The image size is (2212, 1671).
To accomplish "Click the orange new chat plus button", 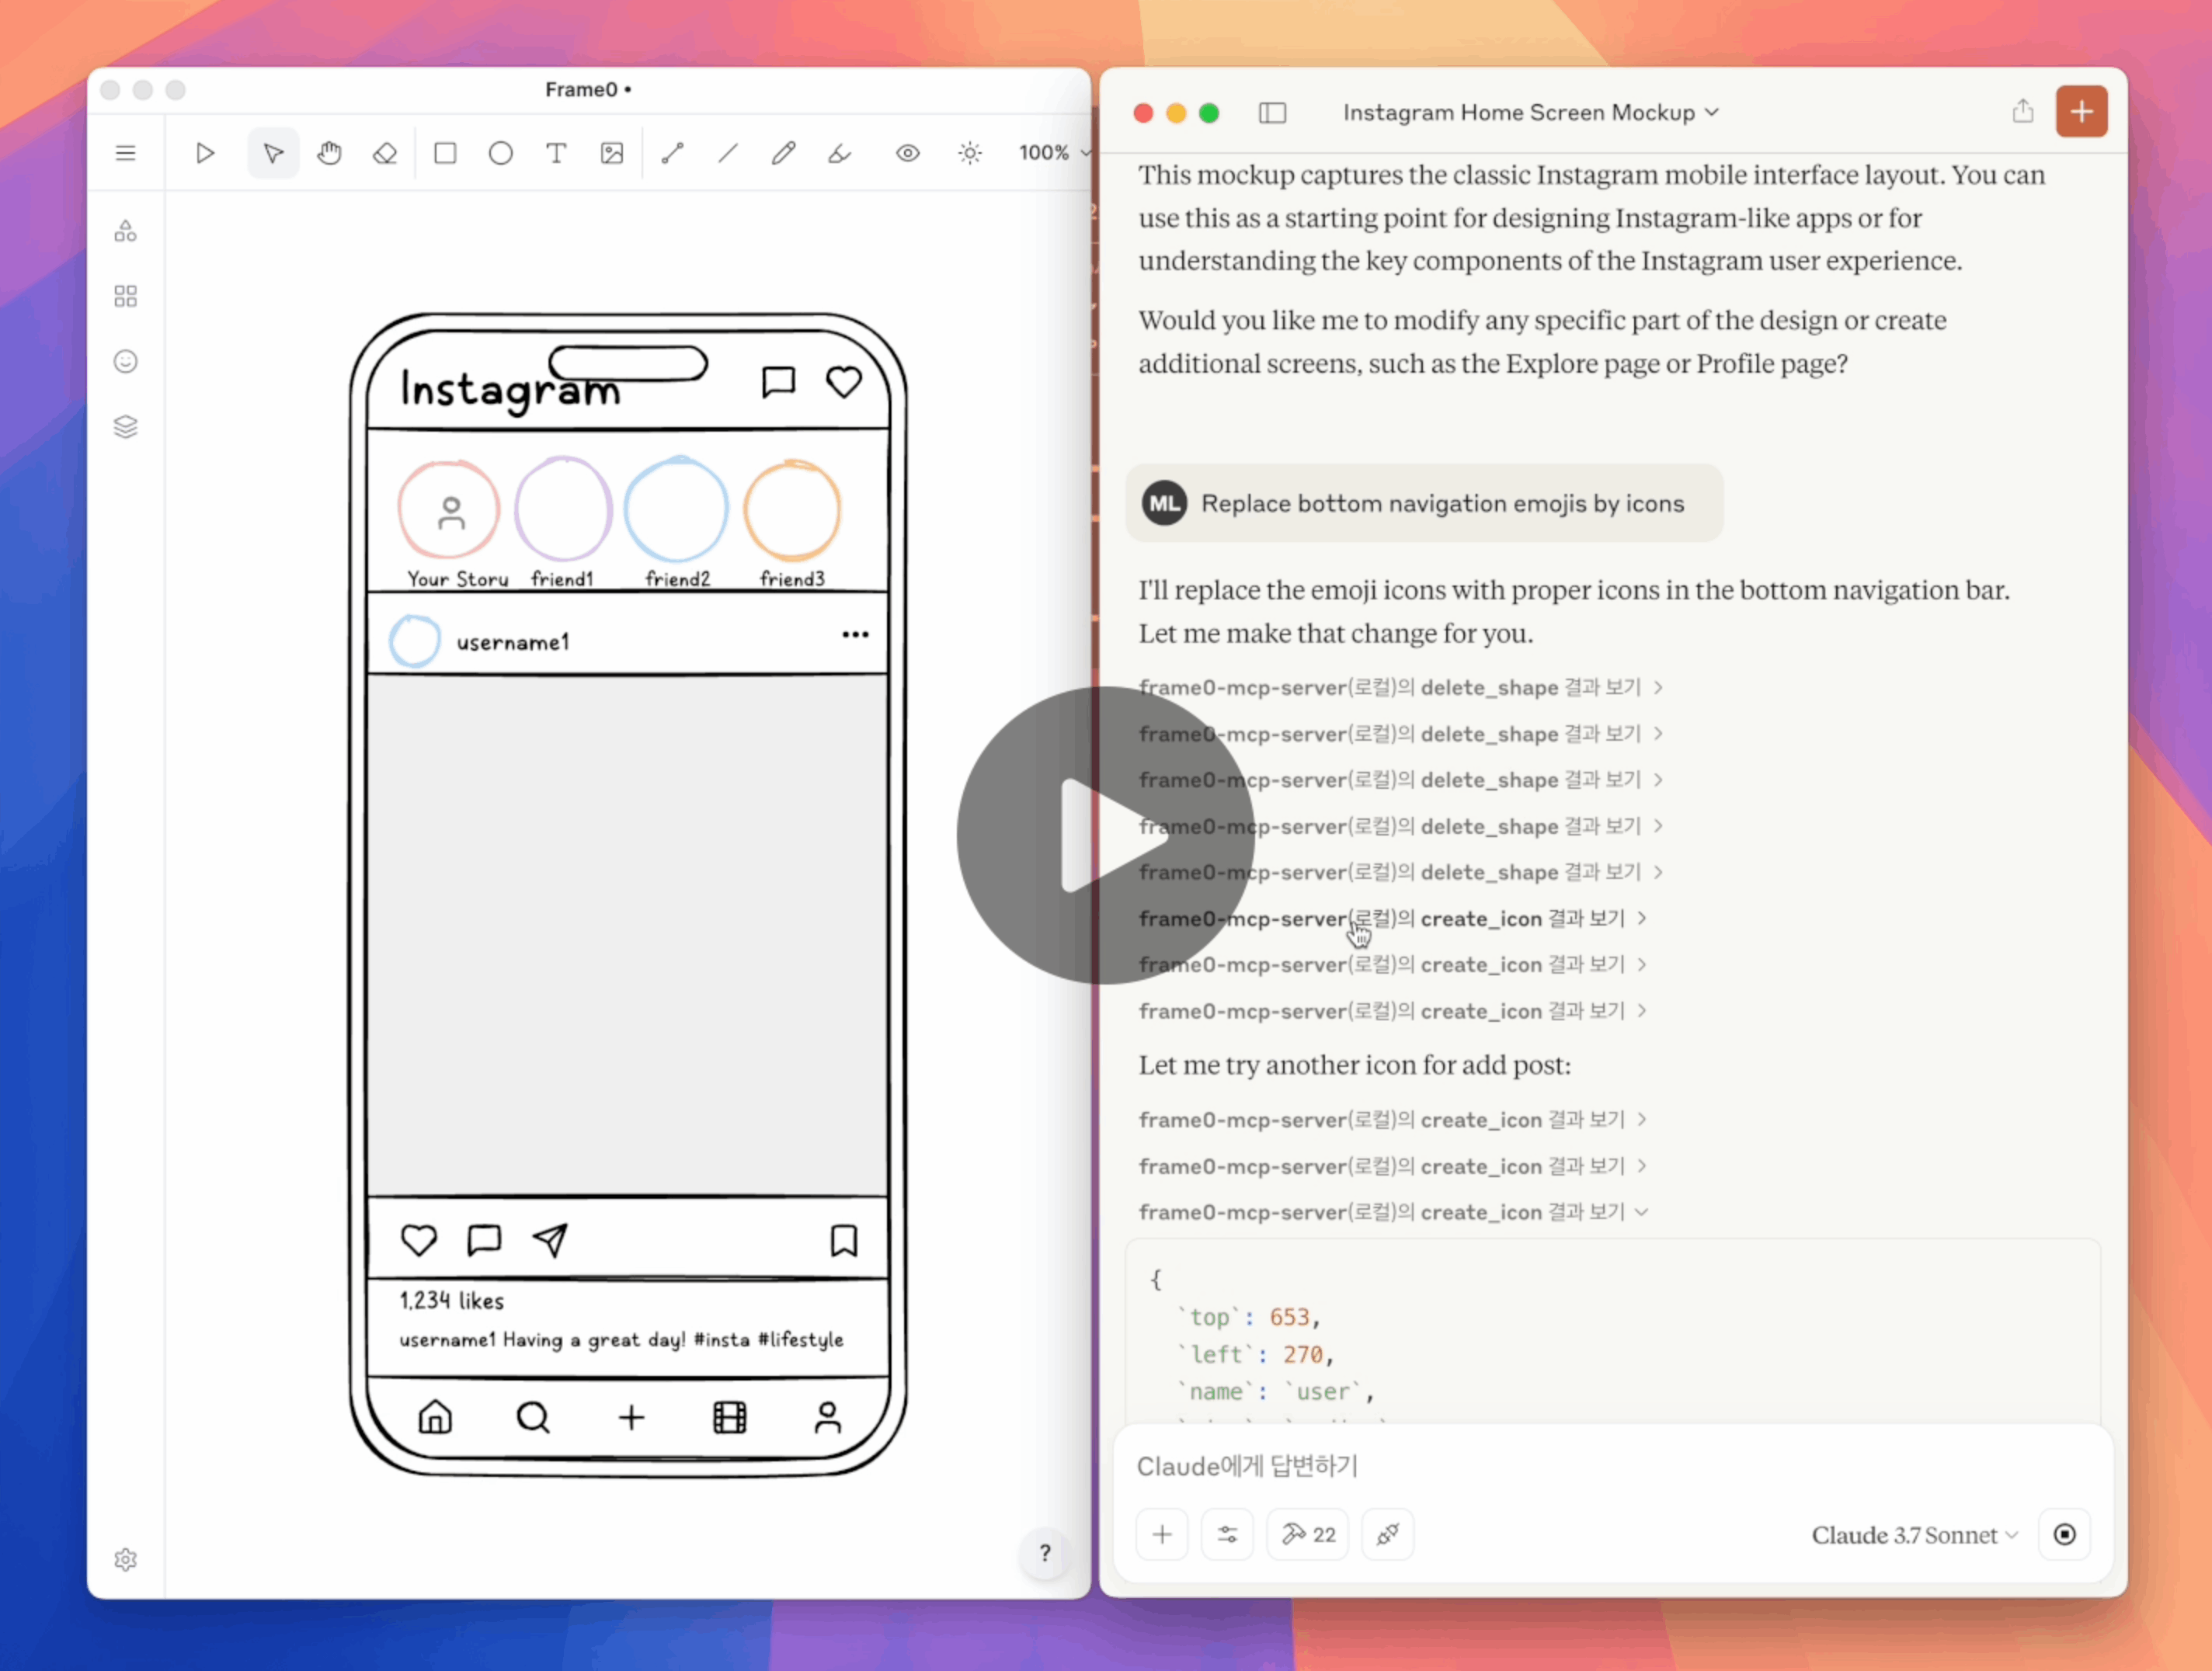I will 2081,111.
